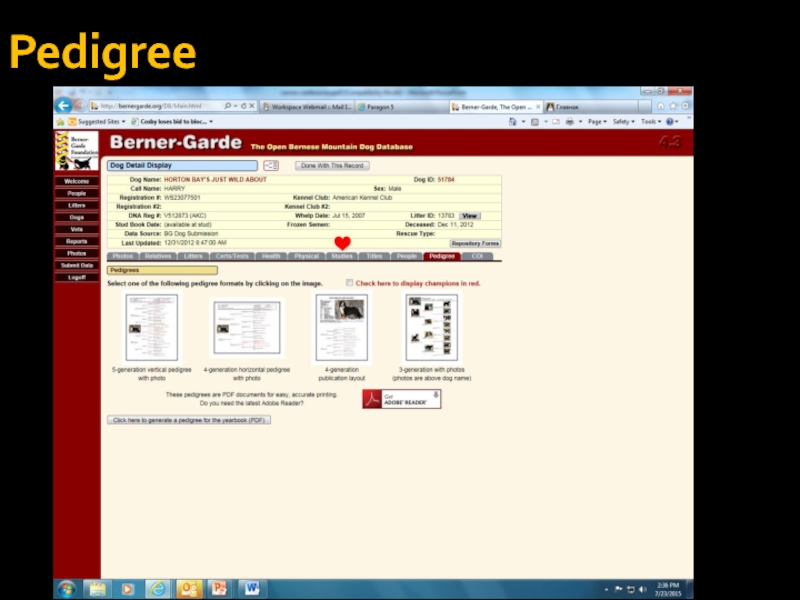Open Outlook from the taskbar
The image size is (800, 600).
pyautogui.click(x=189, y=589)
